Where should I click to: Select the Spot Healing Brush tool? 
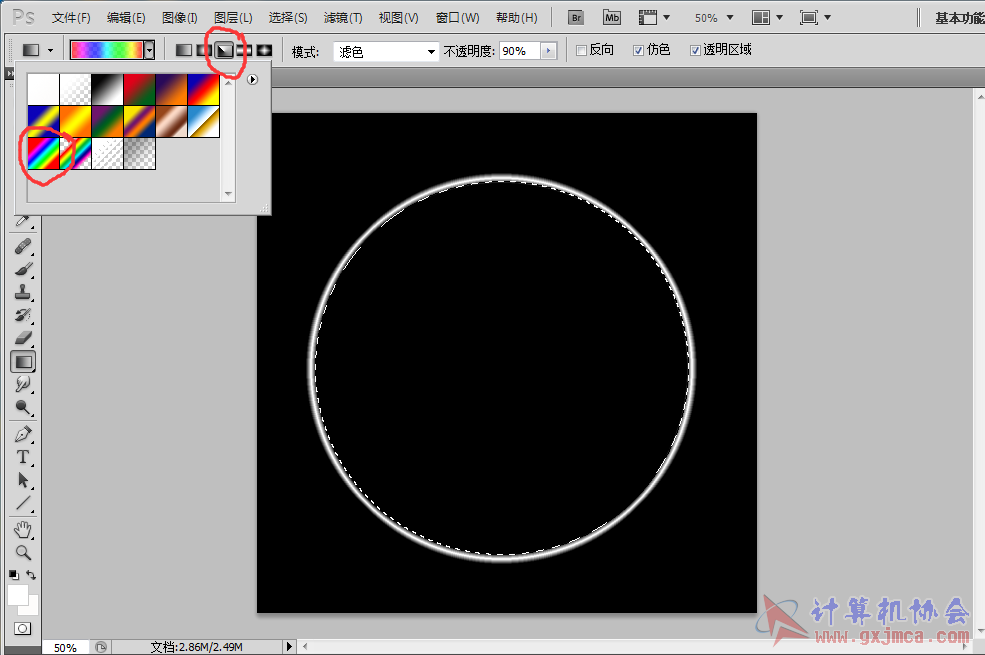pyautogui.click(x=23, y=246)
